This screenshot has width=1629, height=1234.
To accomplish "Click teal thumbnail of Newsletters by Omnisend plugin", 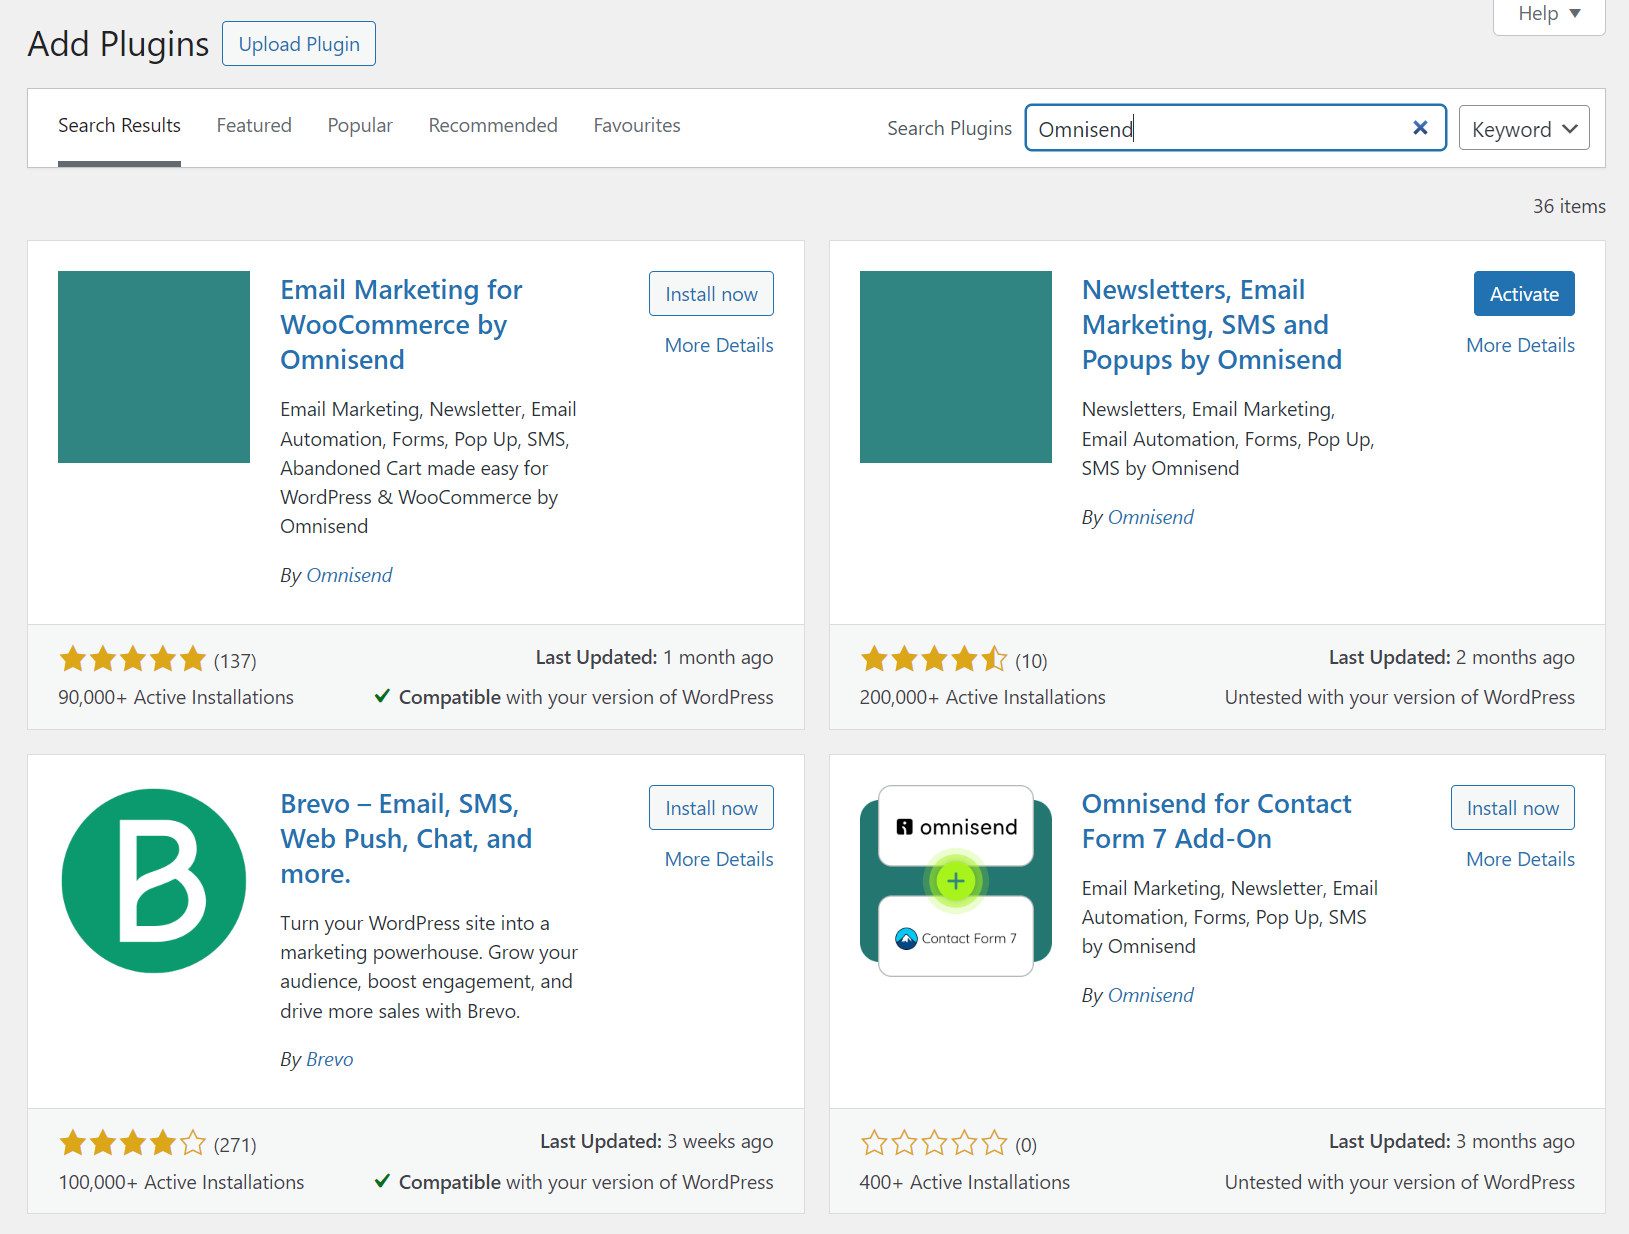I will click(956, 367).
